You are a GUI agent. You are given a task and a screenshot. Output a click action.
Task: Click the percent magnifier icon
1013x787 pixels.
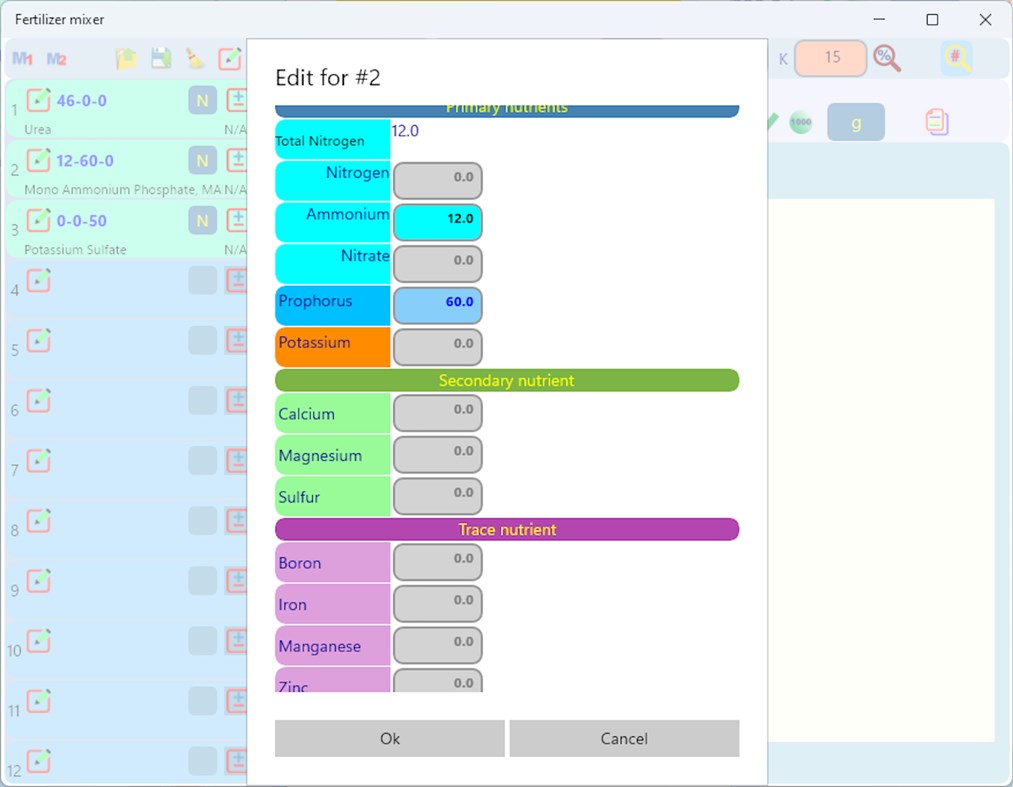tap(888, 58)
